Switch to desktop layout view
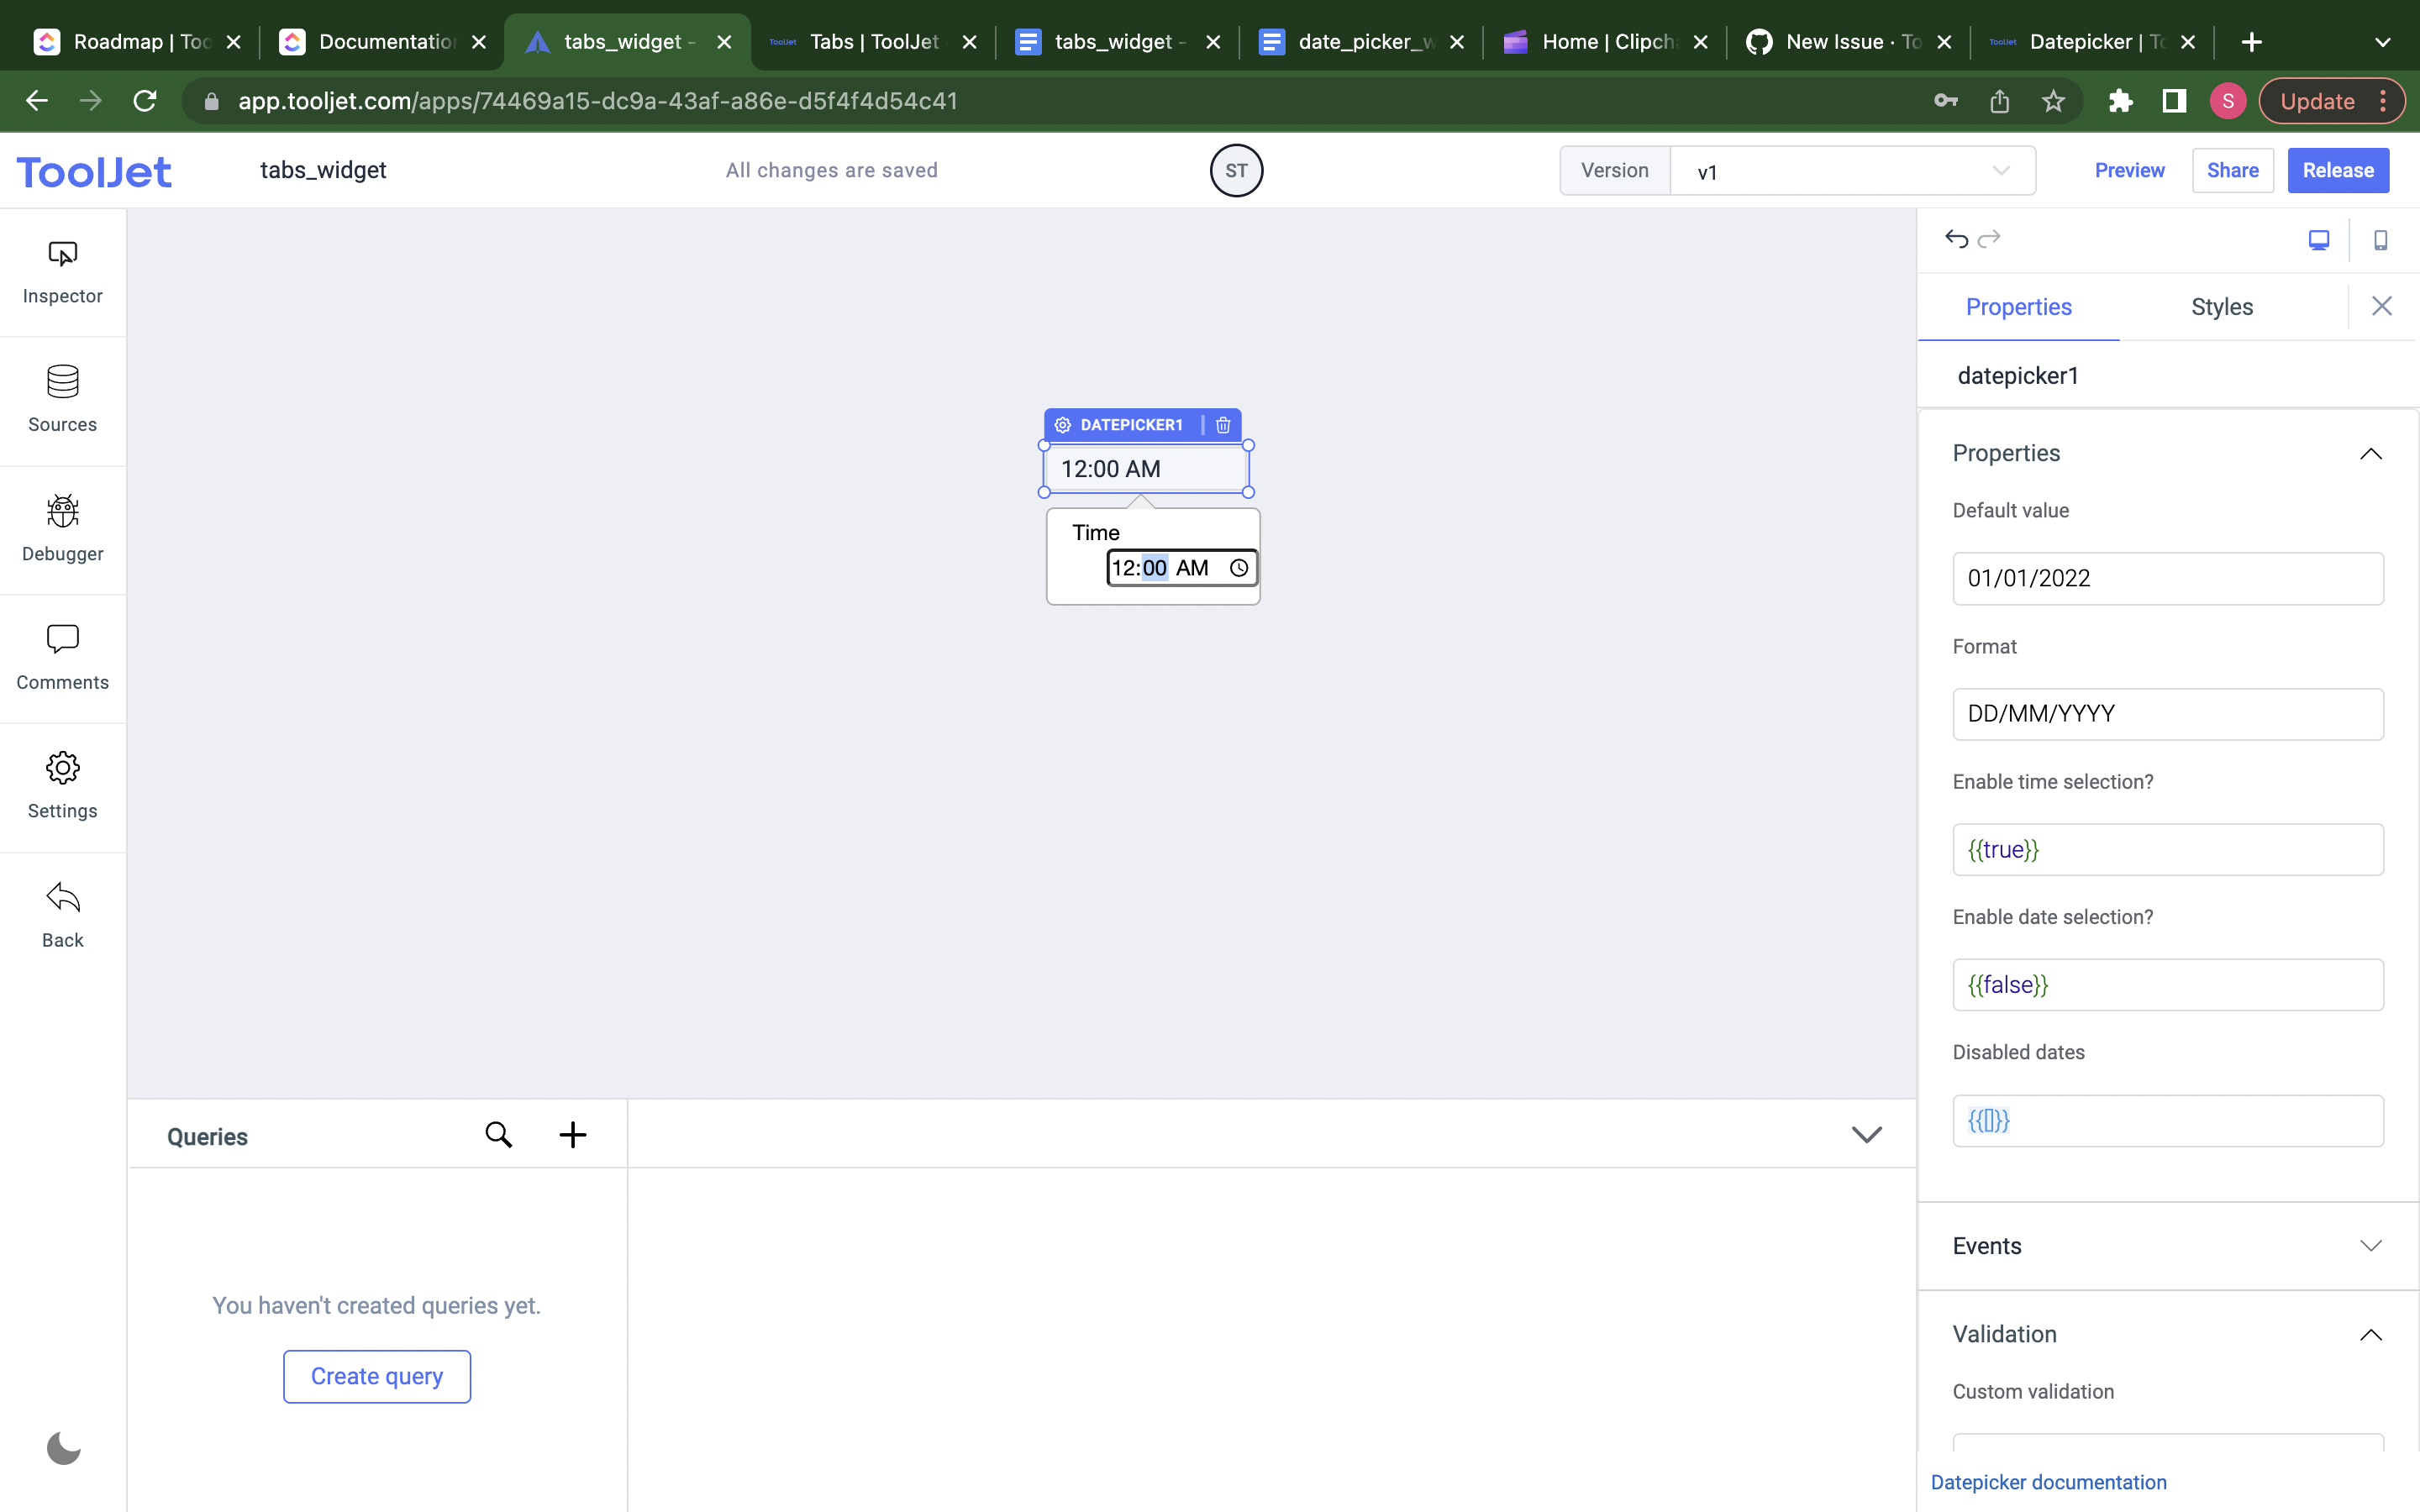2420x1512 pixels. tap(2318, 240)
